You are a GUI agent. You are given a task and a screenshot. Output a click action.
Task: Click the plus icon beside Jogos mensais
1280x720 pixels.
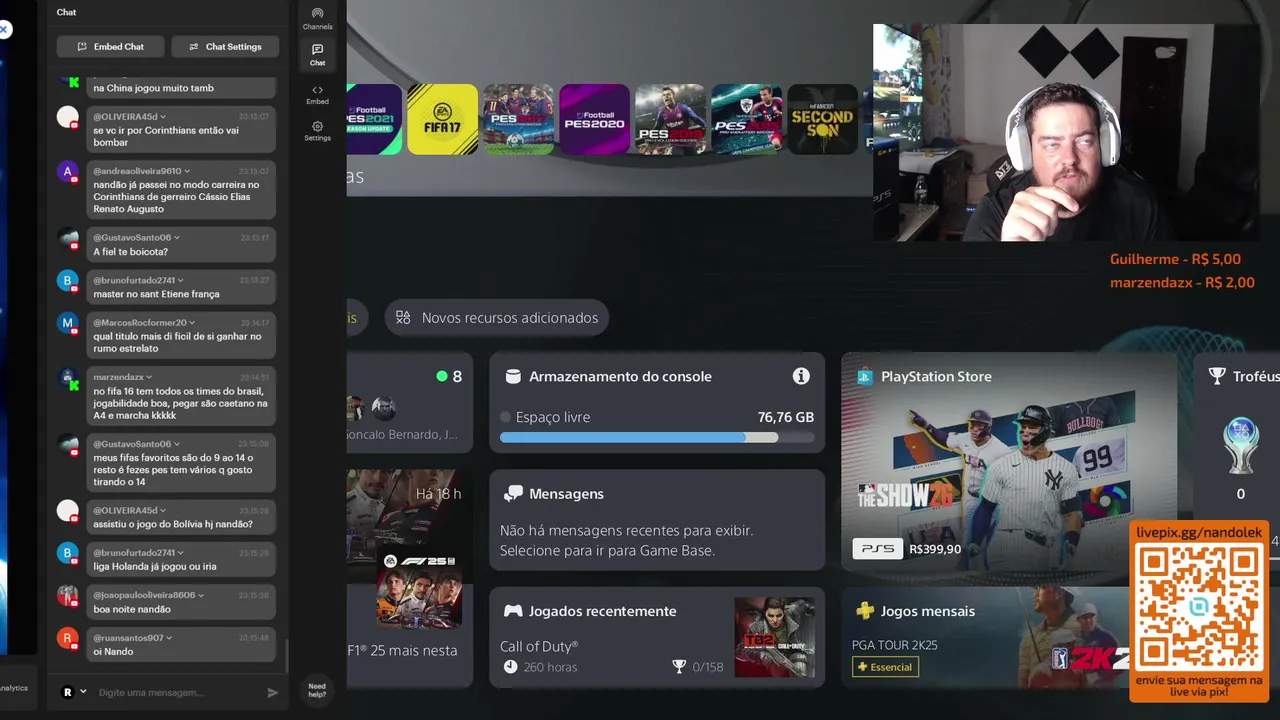865,611
